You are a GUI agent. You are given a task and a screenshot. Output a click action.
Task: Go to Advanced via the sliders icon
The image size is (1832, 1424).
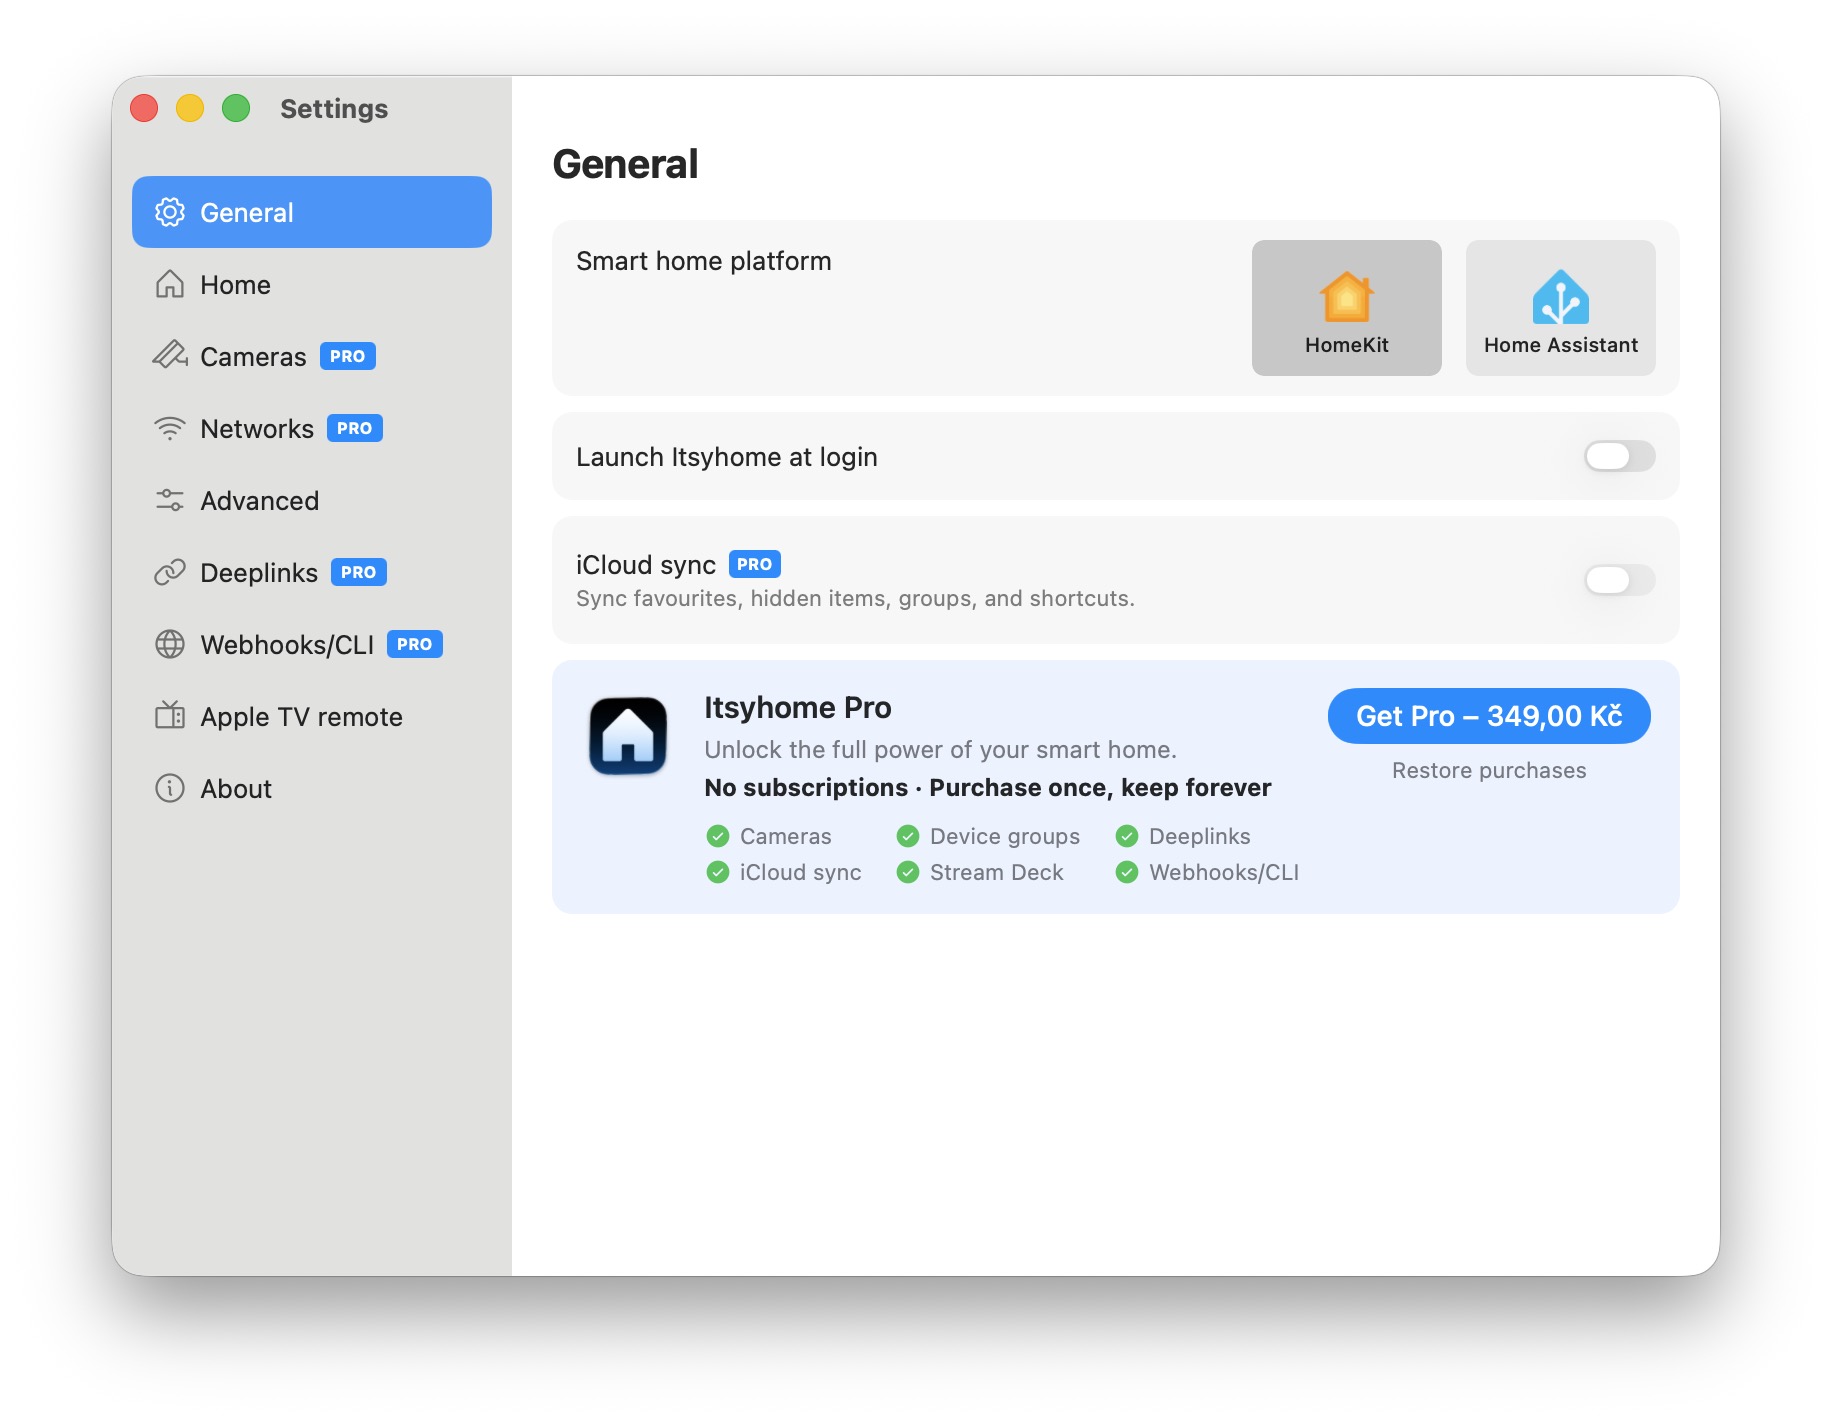click(170, 500)
